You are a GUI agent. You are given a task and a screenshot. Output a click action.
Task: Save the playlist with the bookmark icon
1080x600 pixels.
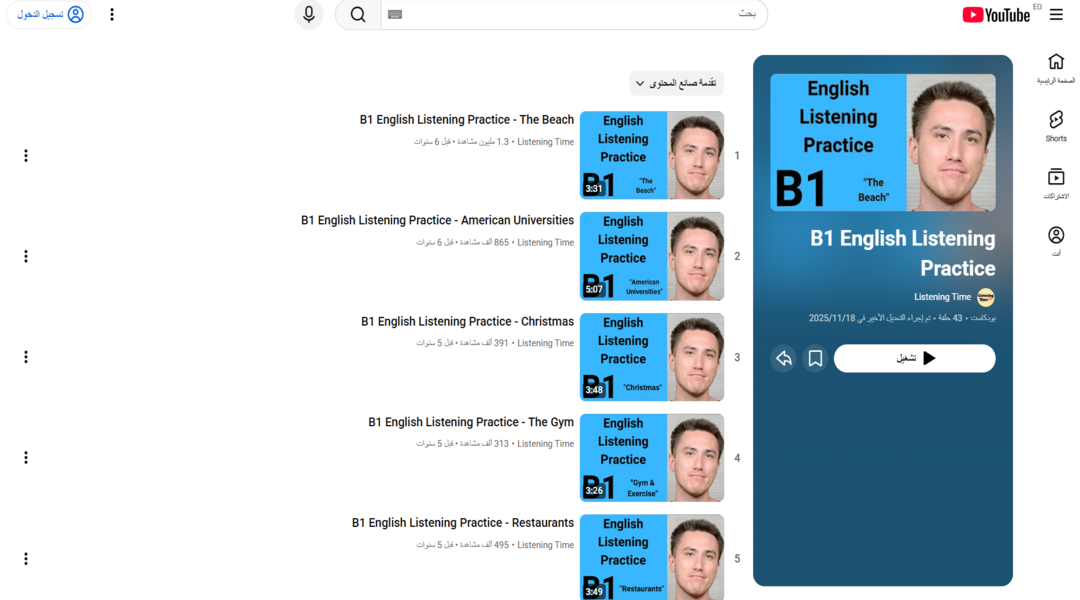[815, 358]
